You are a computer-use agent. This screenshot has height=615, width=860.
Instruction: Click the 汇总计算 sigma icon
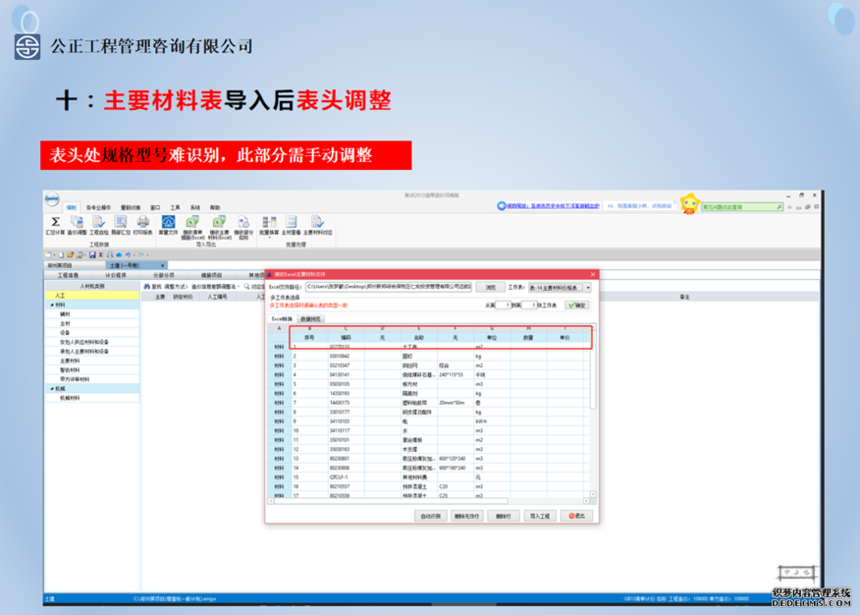pyautogui.click(x=56, y=222)
